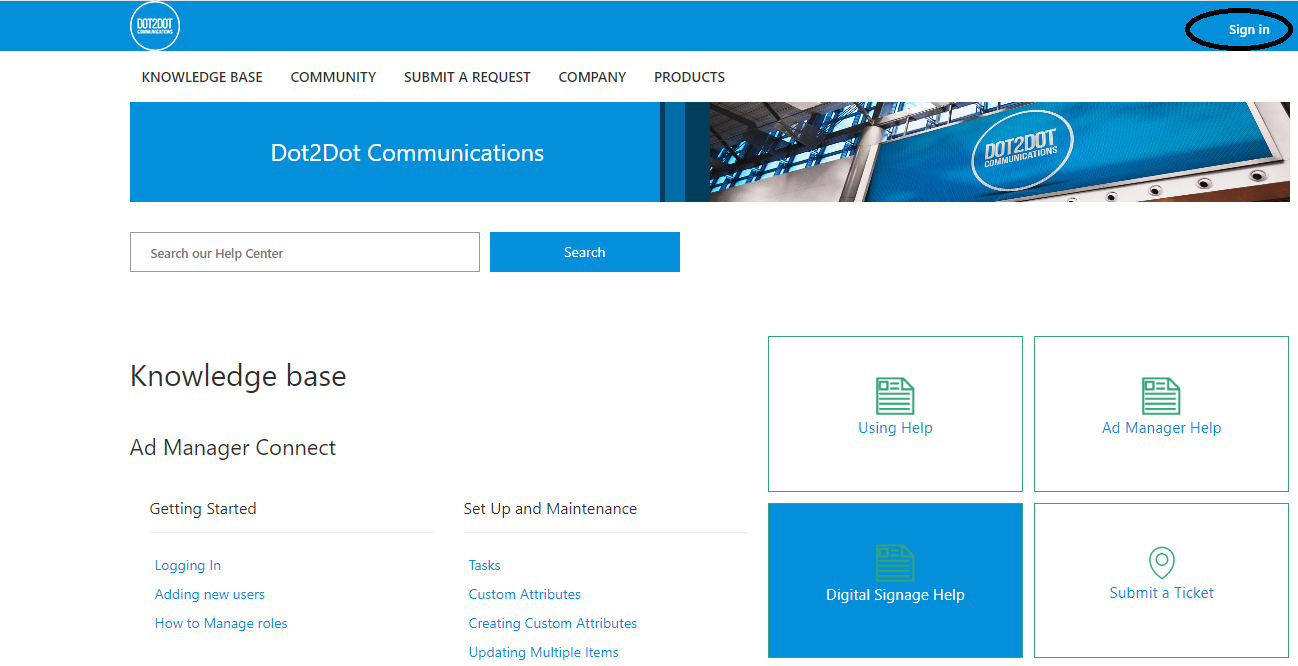Open the Logging In article
1298x666 pixels.
coord(188,565)
